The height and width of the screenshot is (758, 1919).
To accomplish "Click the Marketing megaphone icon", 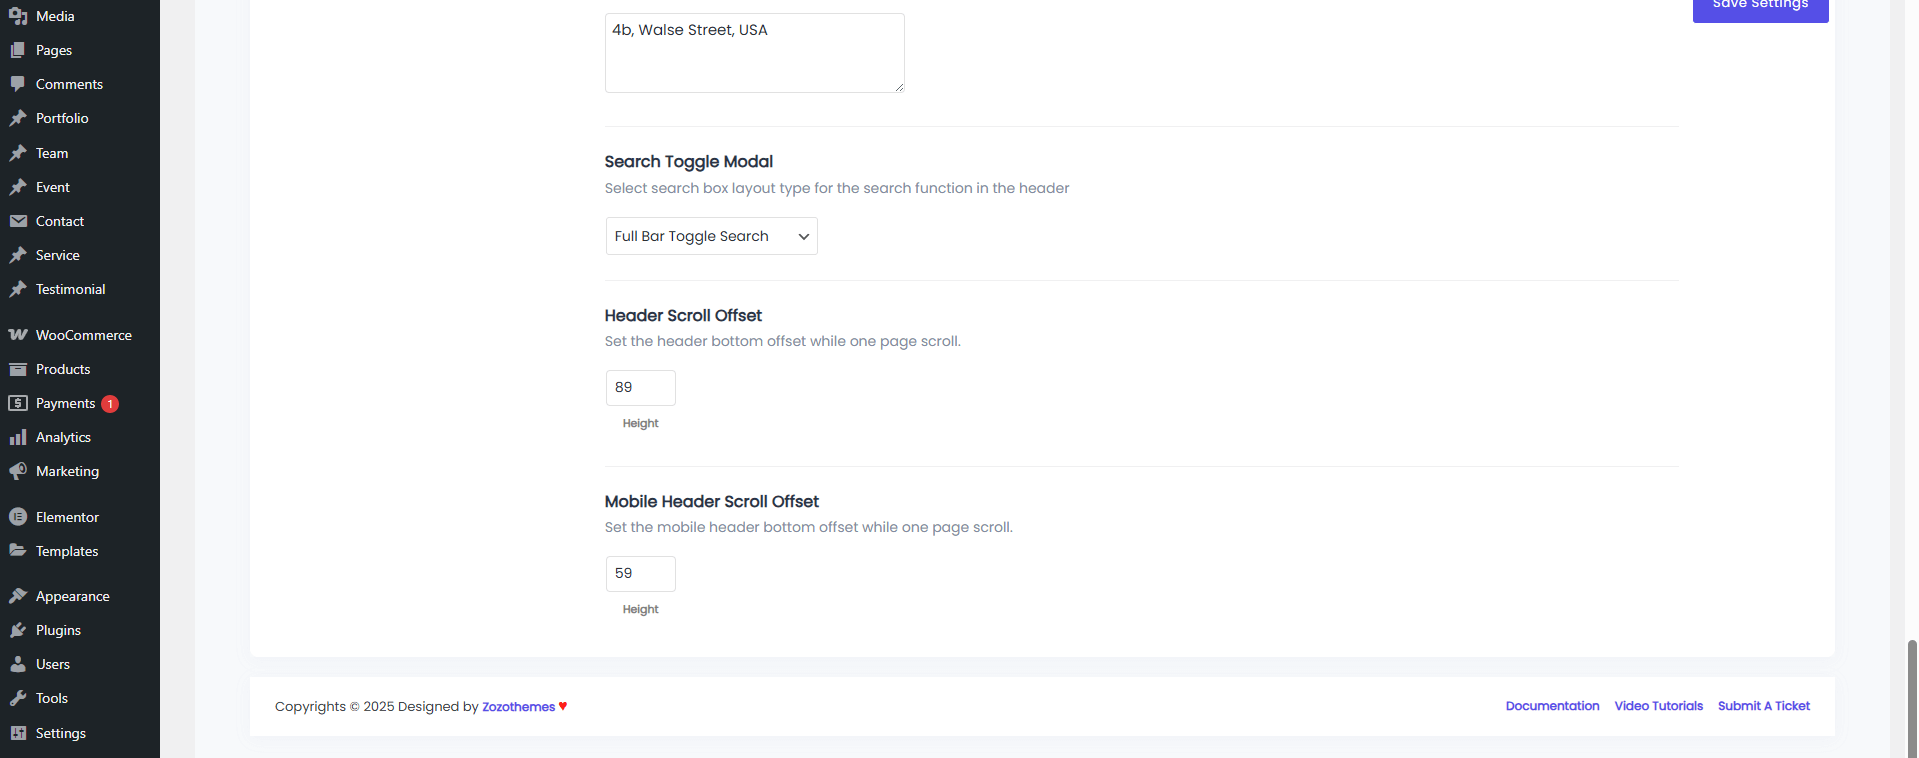I will point(18,471).
